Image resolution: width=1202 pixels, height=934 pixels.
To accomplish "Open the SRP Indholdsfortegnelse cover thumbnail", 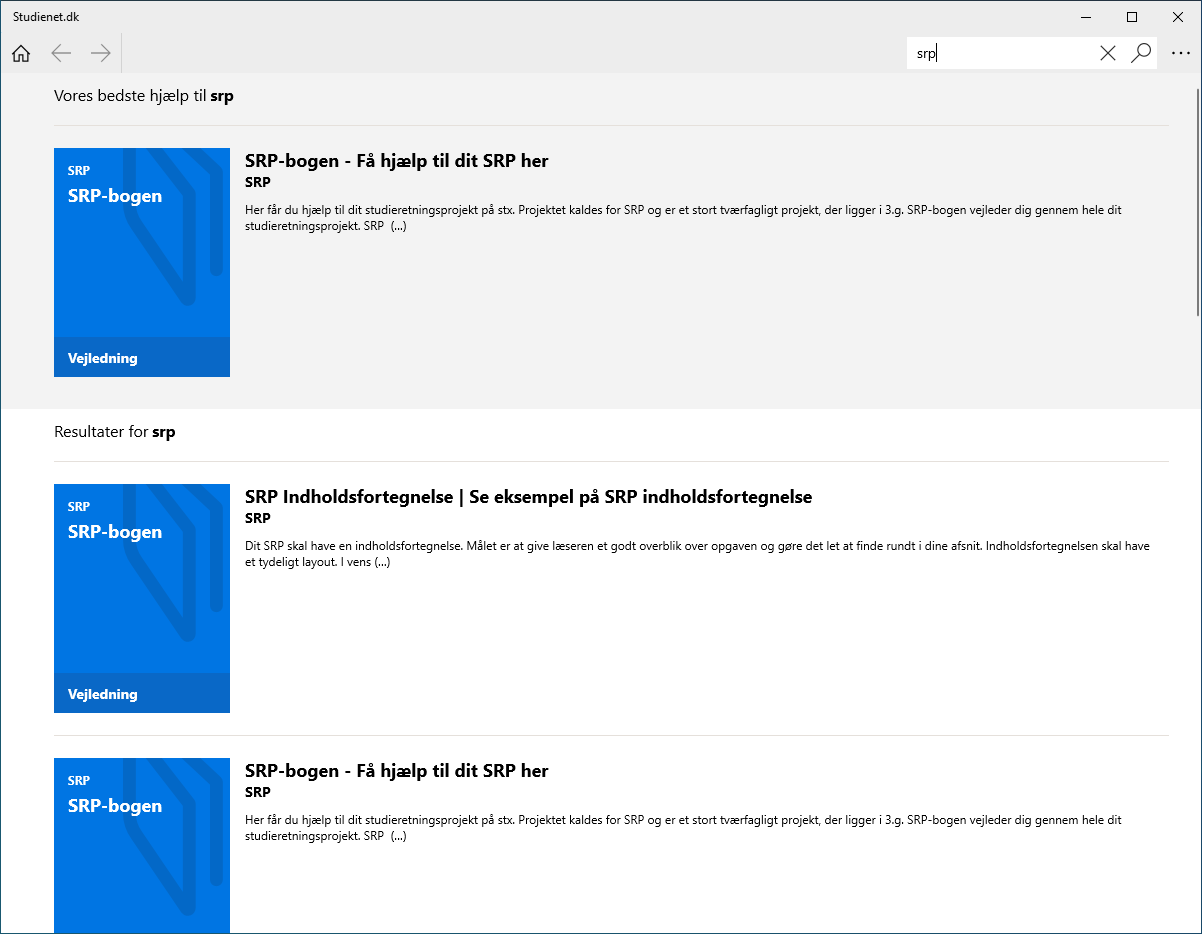I will click(x=142, y=598).
